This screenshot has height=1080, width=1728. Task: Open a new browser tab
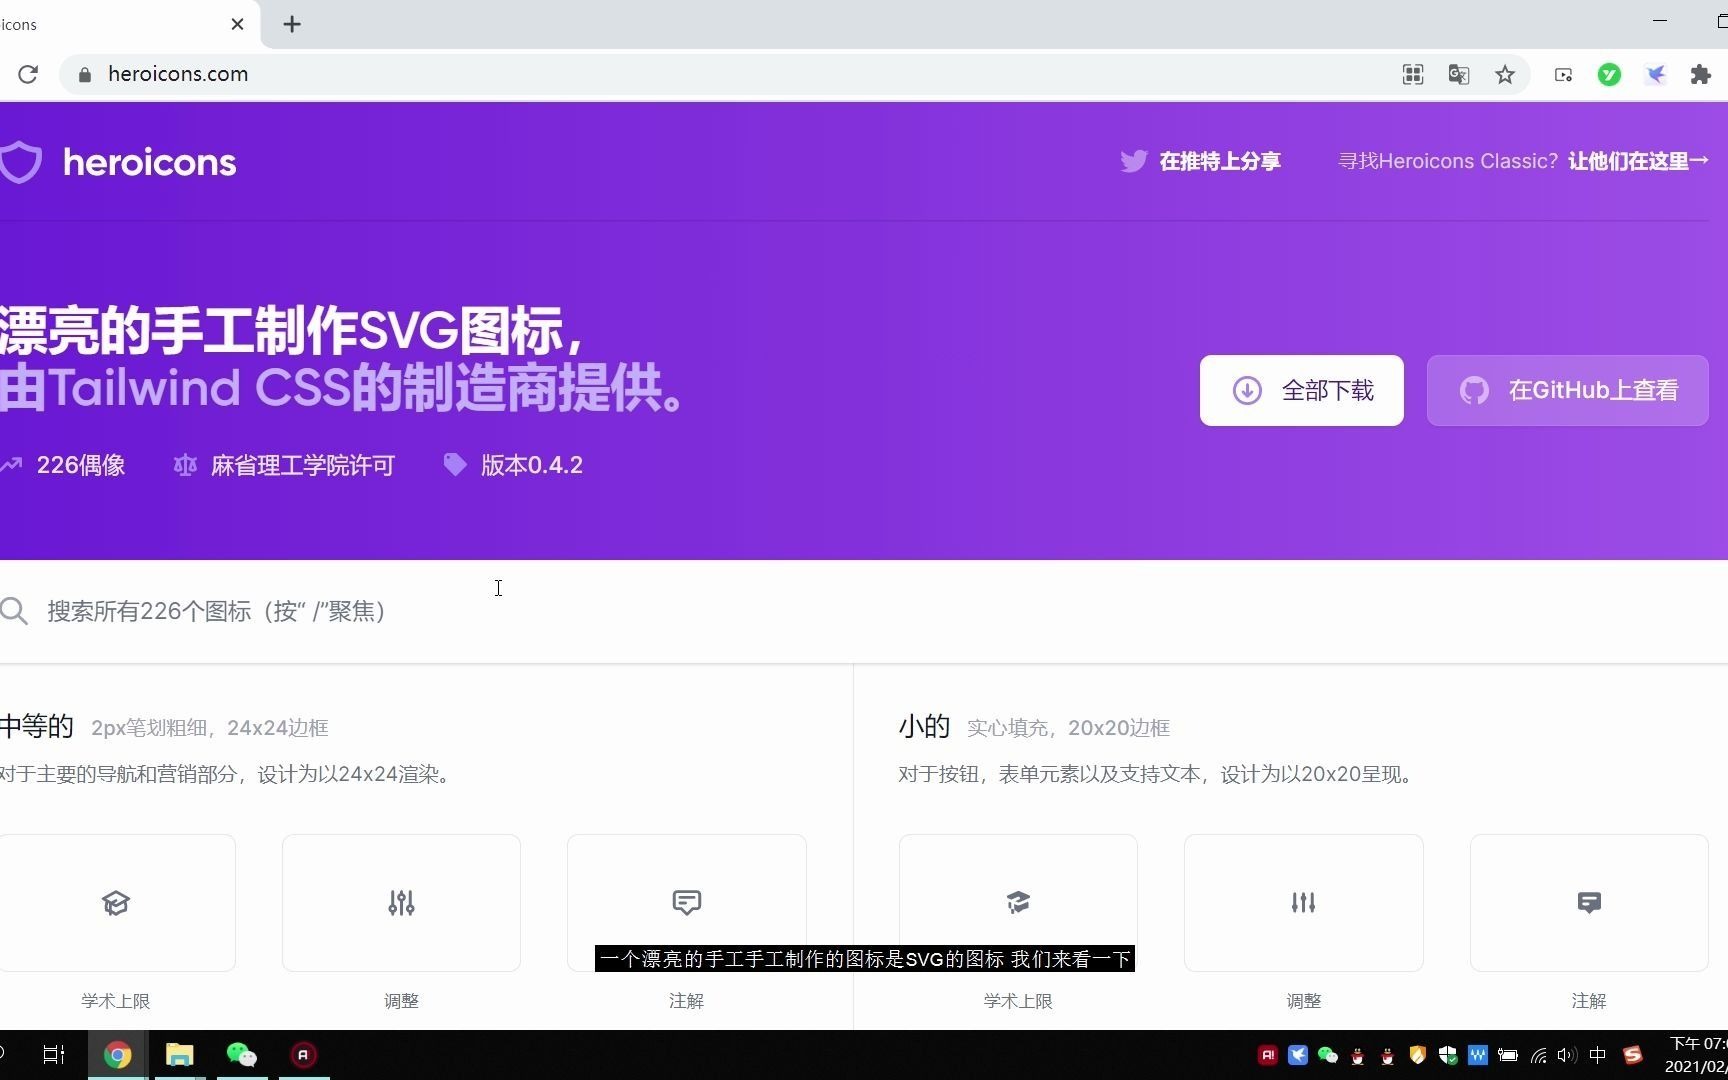292,24
